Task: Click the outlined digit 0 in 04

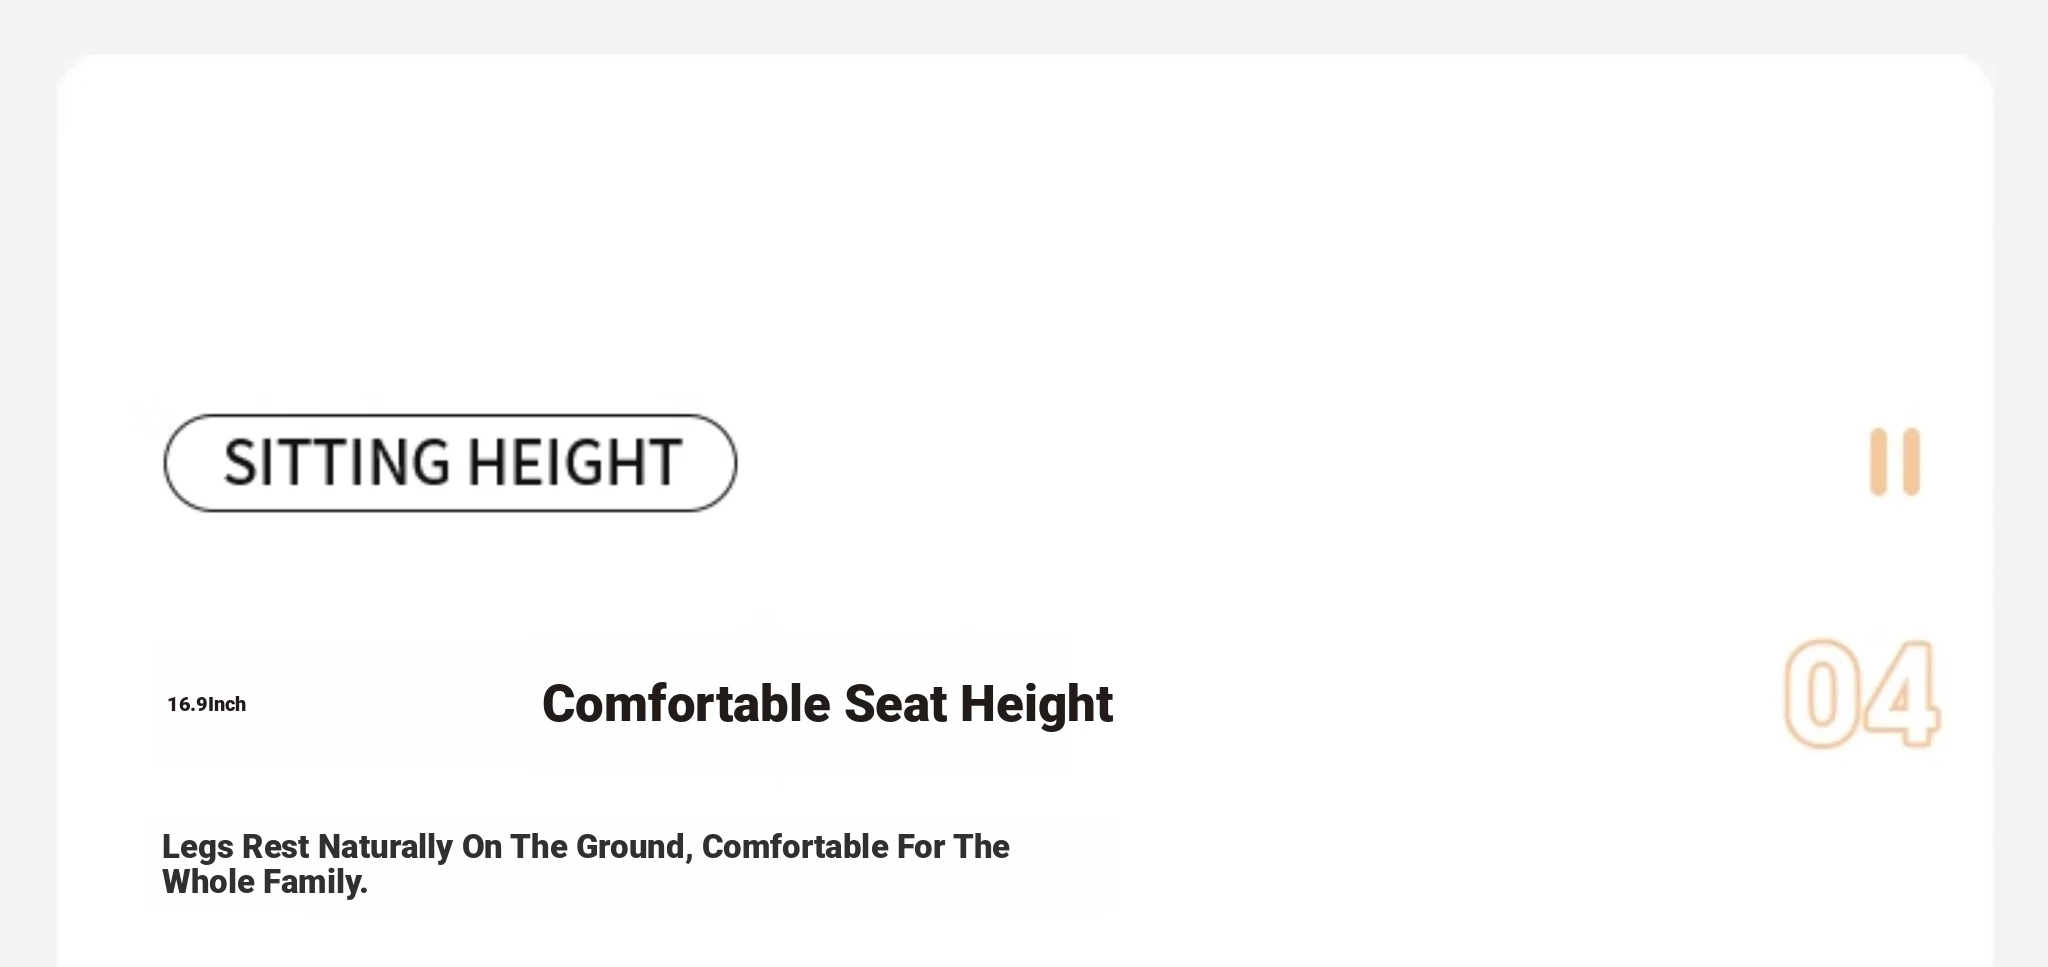Action: tap(1822, 694)
